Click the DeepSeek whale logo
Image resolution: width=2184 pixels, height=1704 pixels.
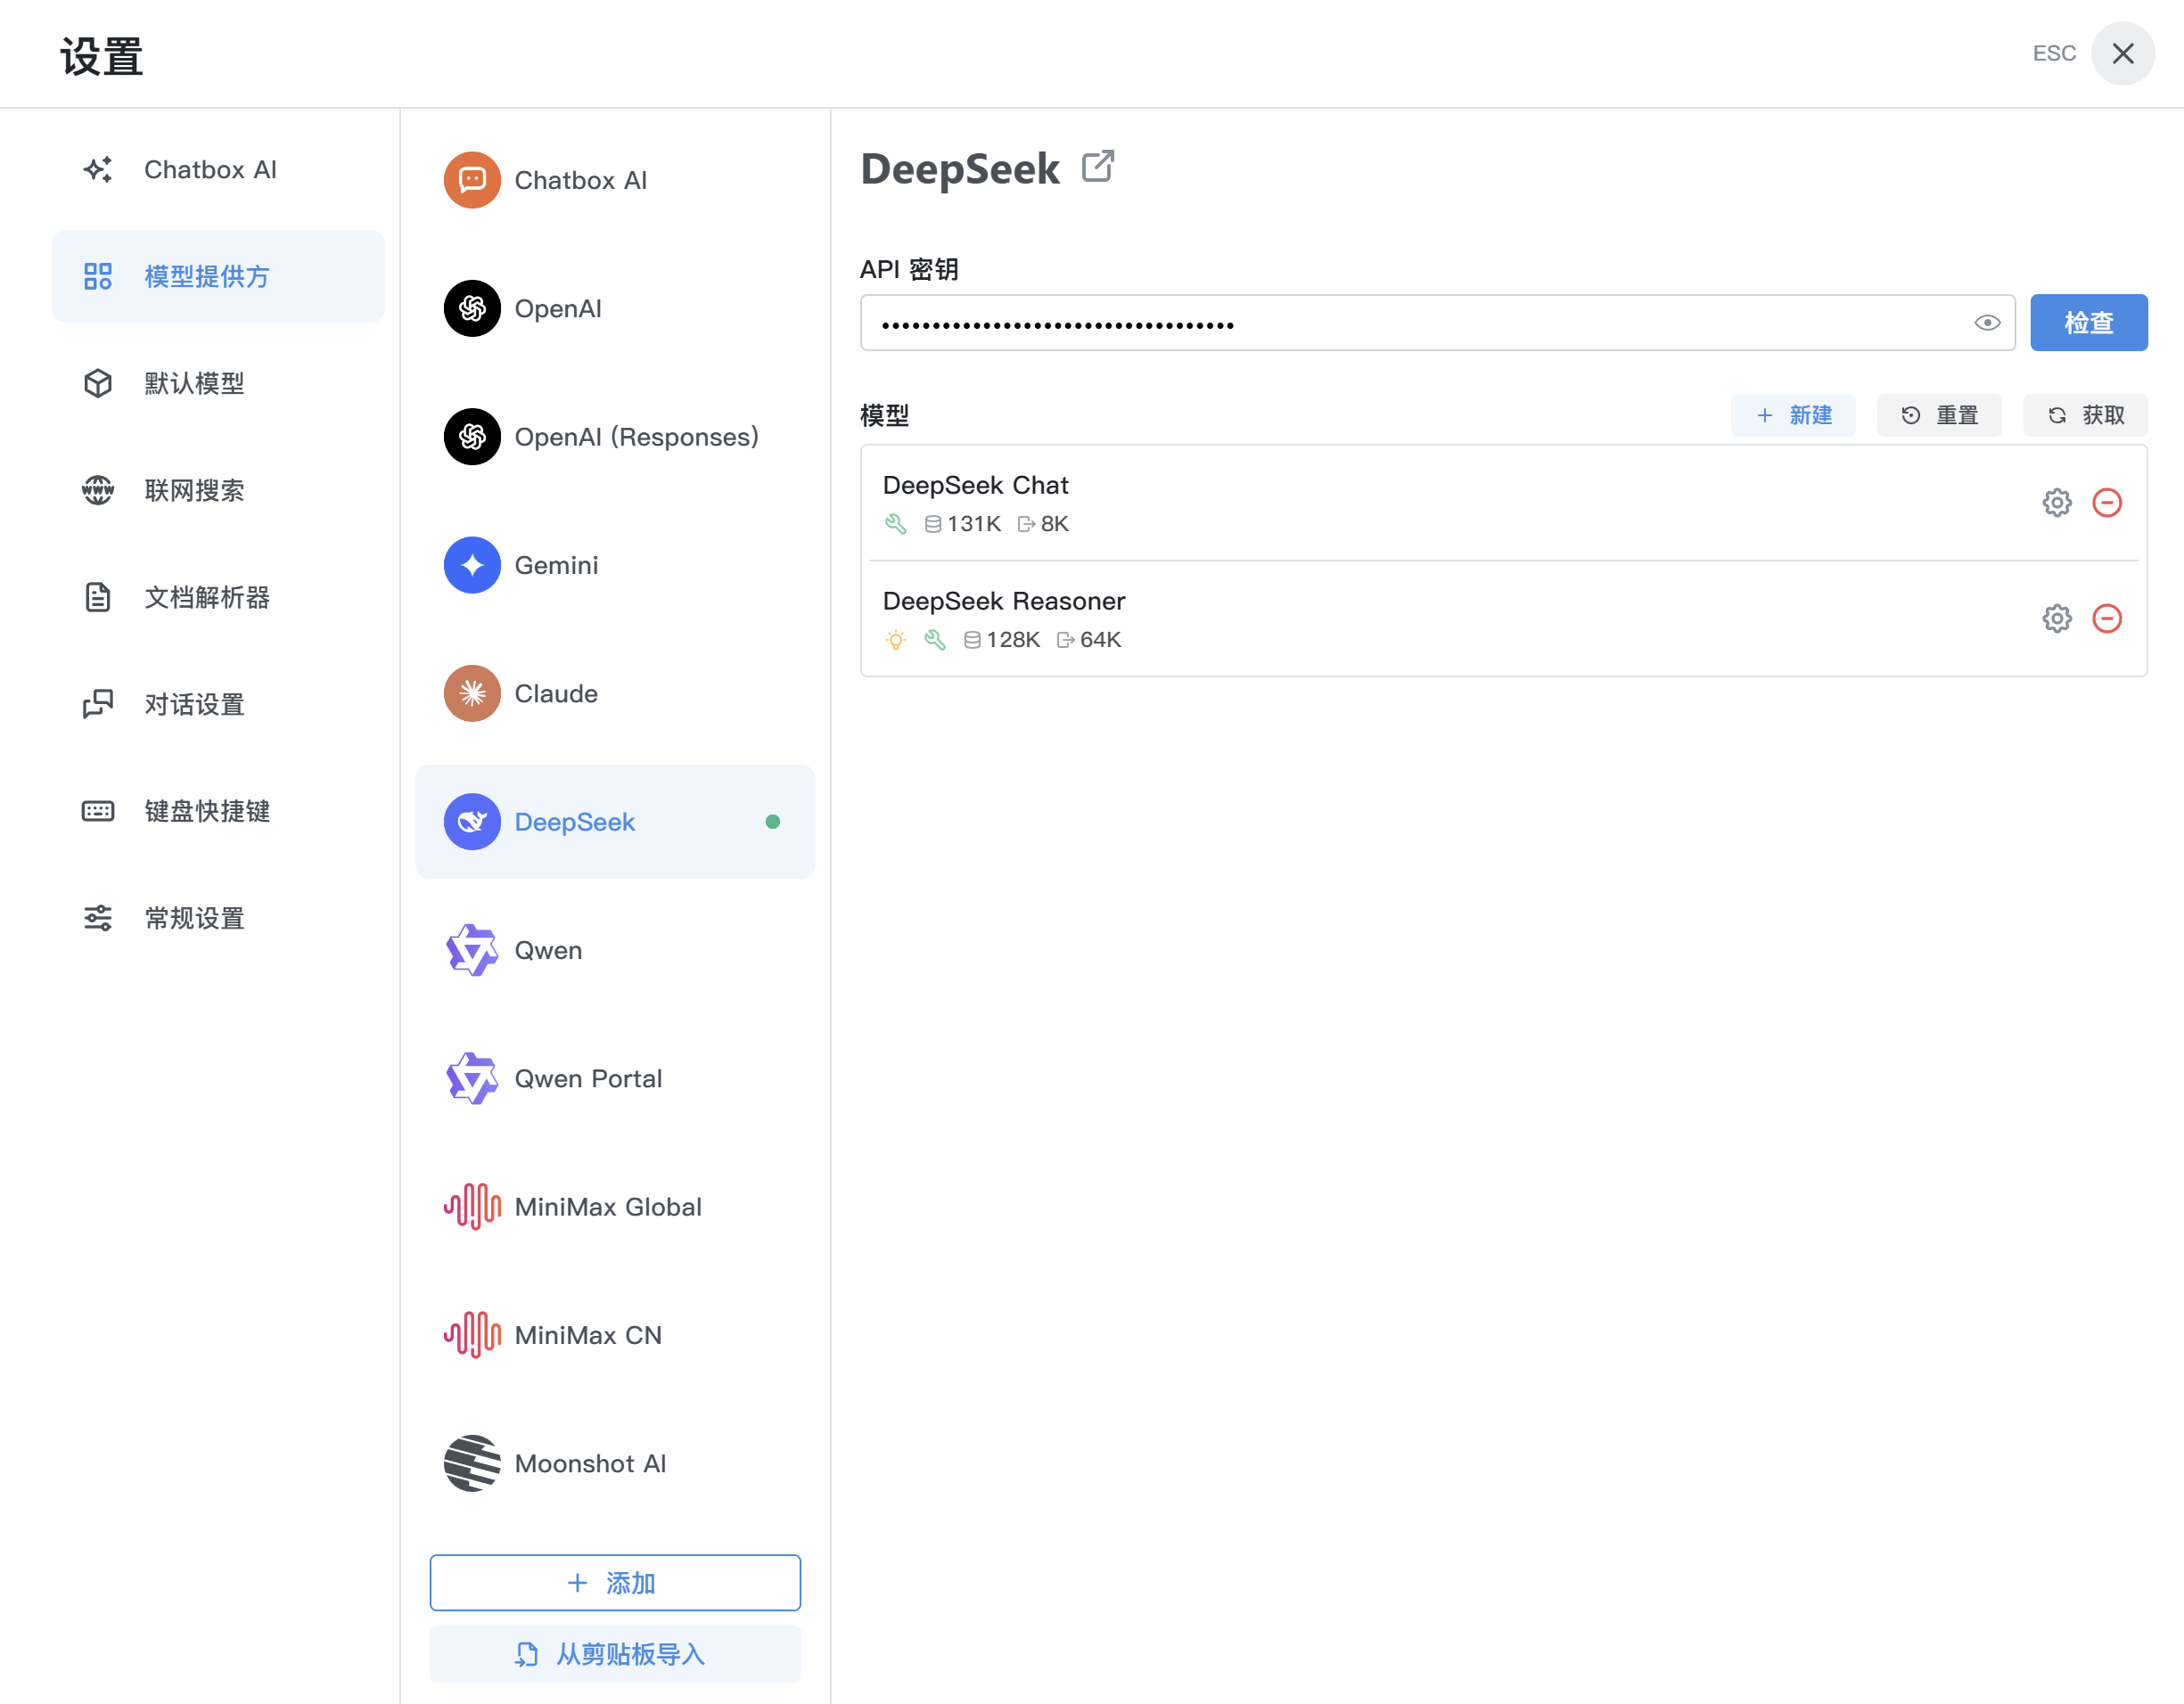(x=472, y=822)
